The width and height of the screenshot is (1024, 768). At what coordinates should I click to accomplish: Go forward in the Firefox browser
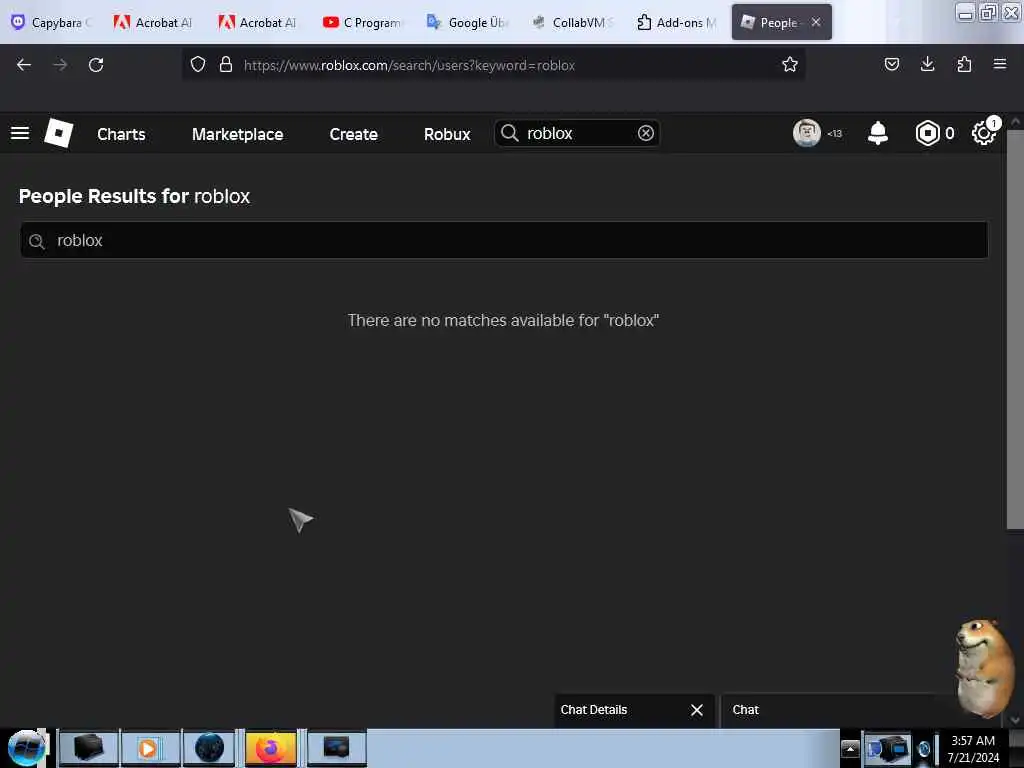tap(60, 65)
